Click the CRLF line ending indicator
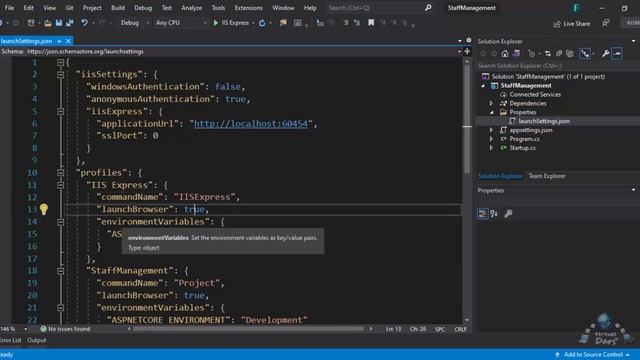 point(460,329)
